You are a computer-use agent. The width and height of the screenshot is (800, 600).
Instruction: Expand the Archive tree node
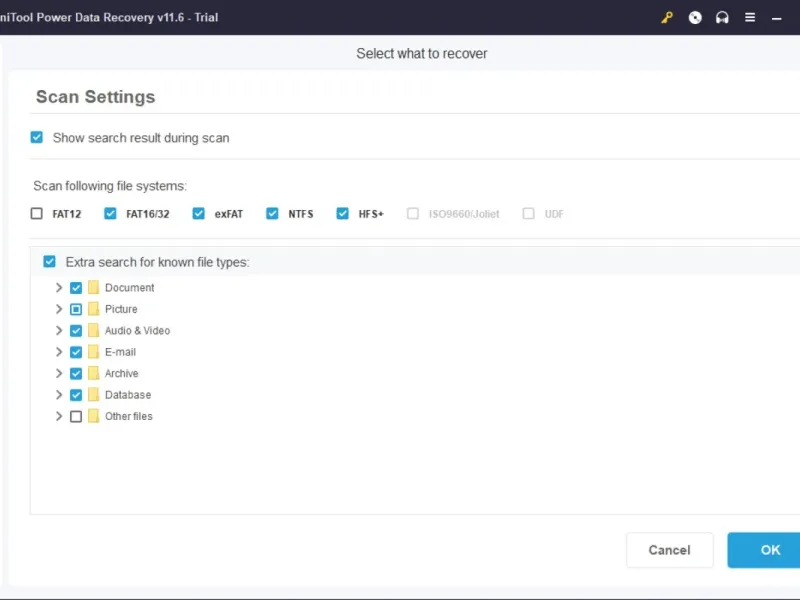tap(59, 373)
